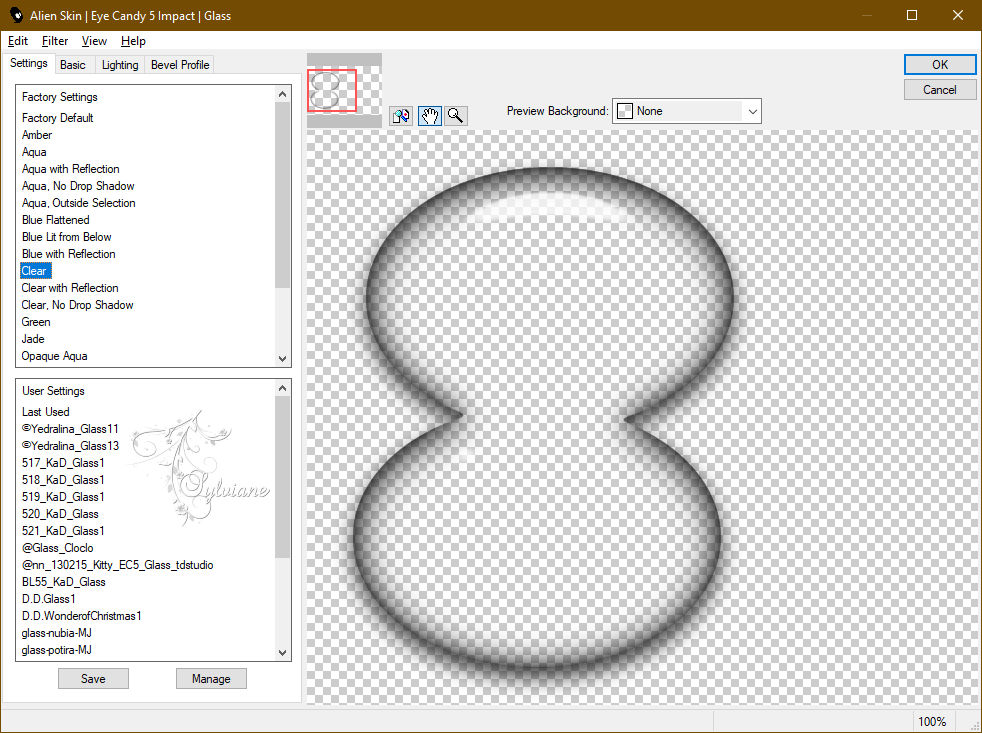
Task: Select ©Yedralina_Glass13 user setting
Action: (x=70, y=445)
